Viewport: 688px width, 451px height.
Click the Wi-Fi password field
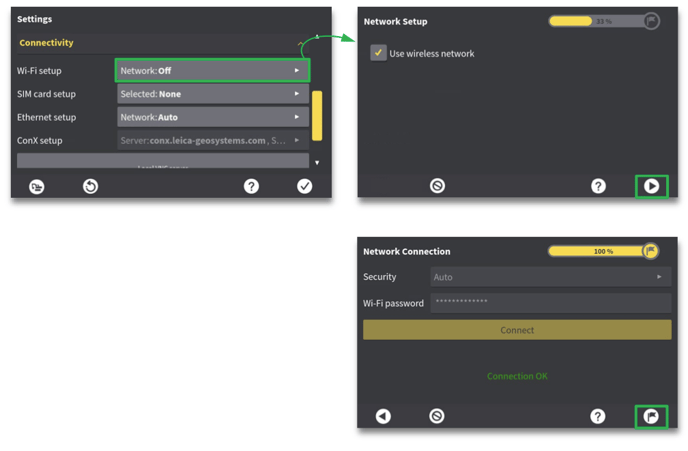pos(550,303)
